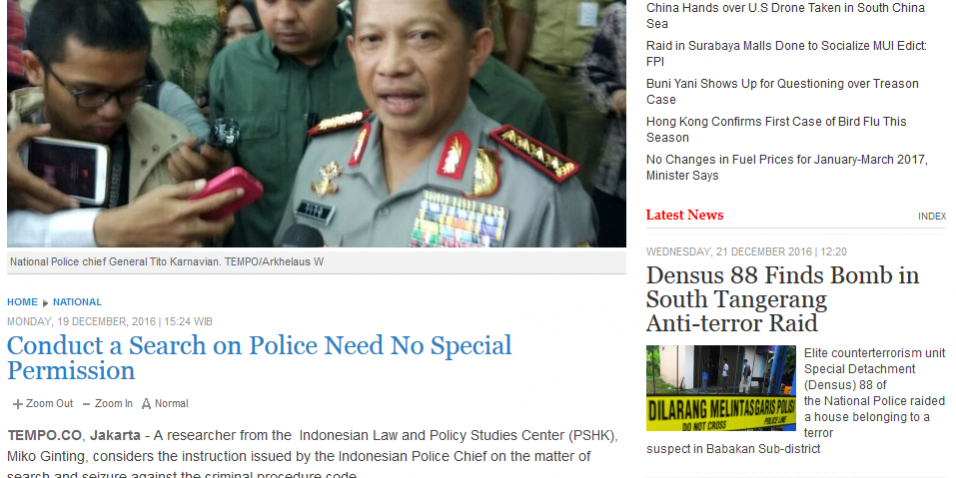Open the article headline about police search permission
The width and height of the screenshot is (956, 478).
tap(259, 357)
